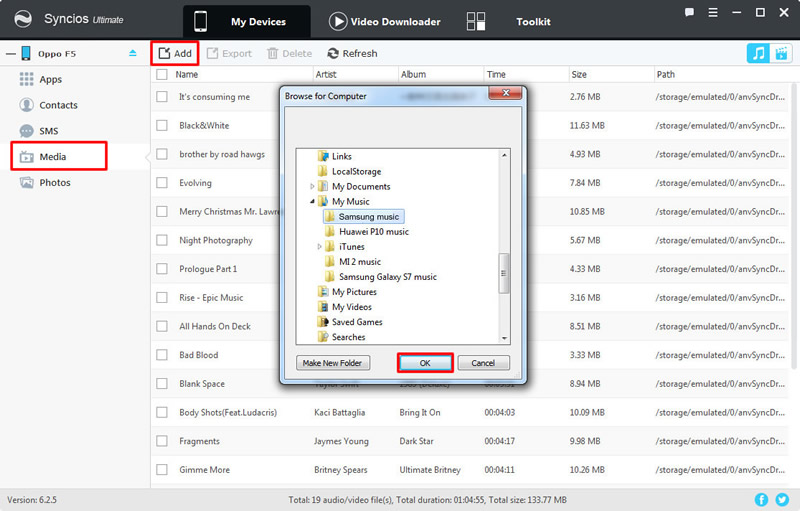Open the Facebook icon in status bar
Screen dimensions: 800x511
[x=761, y=499]
